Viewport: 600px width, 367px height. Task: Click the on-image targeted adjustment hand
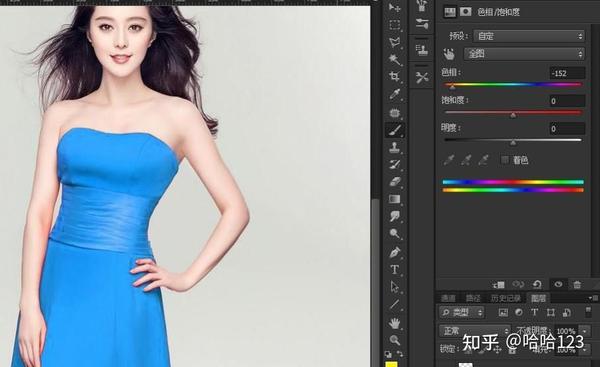click(449, 54)
